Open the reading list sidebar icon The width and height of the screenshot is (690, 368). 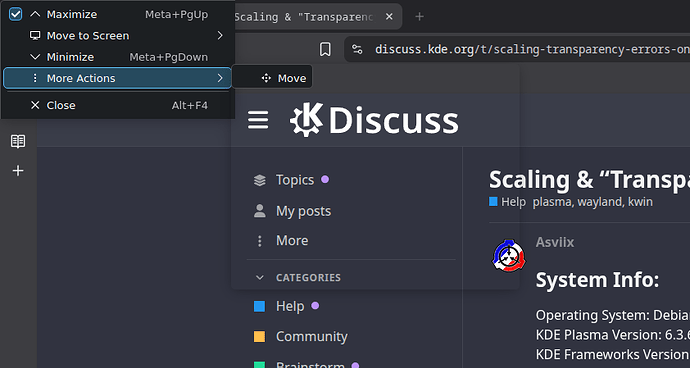point(18,141)
